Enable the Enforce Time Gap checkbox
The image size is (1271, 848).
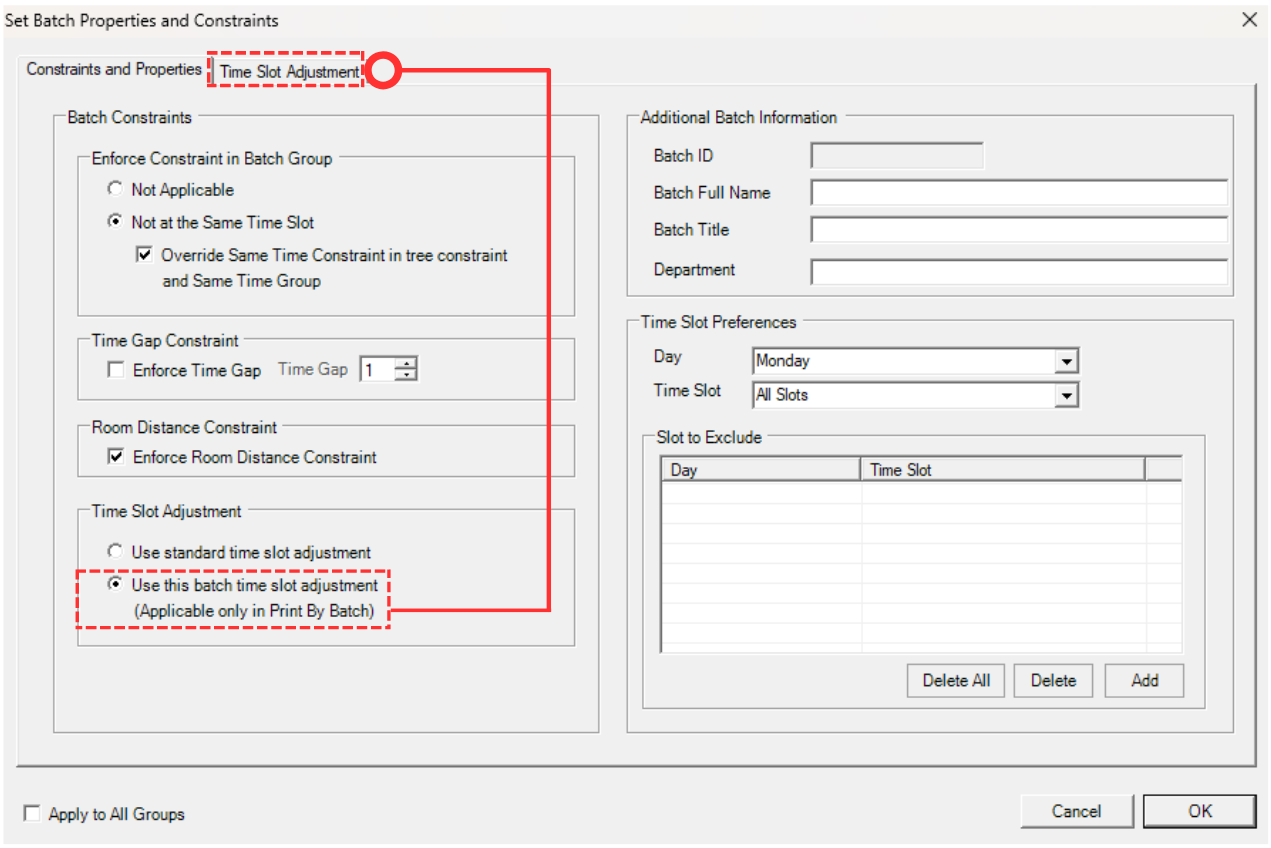tap(115, 370)
